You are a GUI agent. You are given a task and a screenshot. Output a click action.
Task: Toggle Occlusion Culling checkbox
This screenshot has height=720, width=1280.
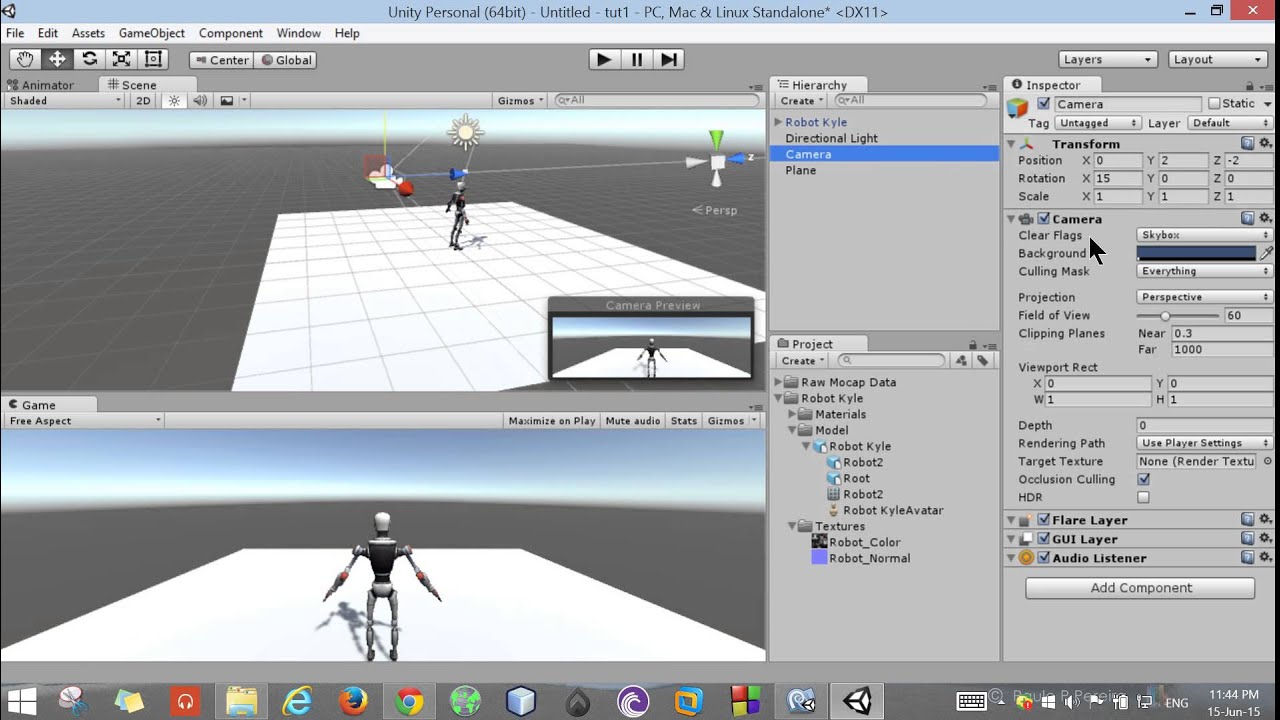pyautogui.click(x=1143, y=479)
